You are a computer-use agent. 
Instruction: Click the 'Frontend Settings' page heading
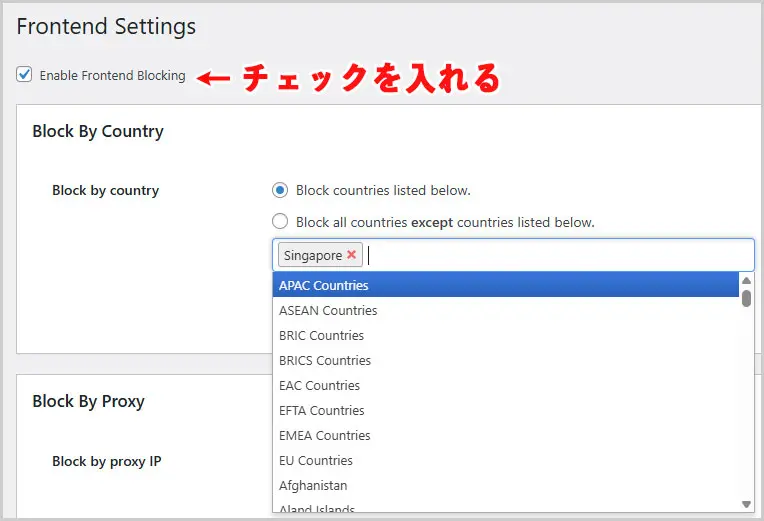tap(106, 26)
